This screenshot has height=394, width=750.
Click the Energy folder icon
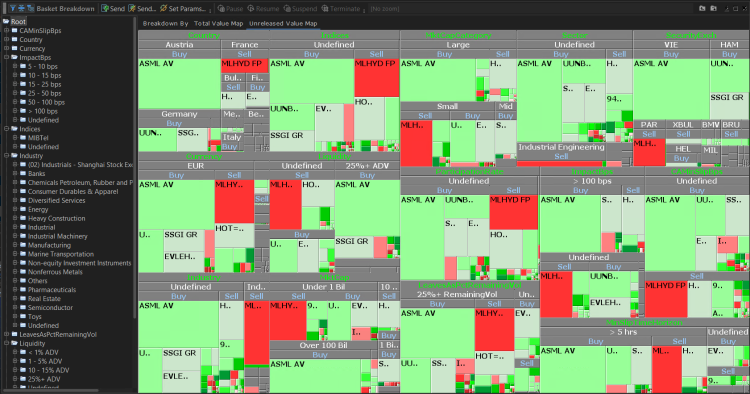click(x=23, y=209)
